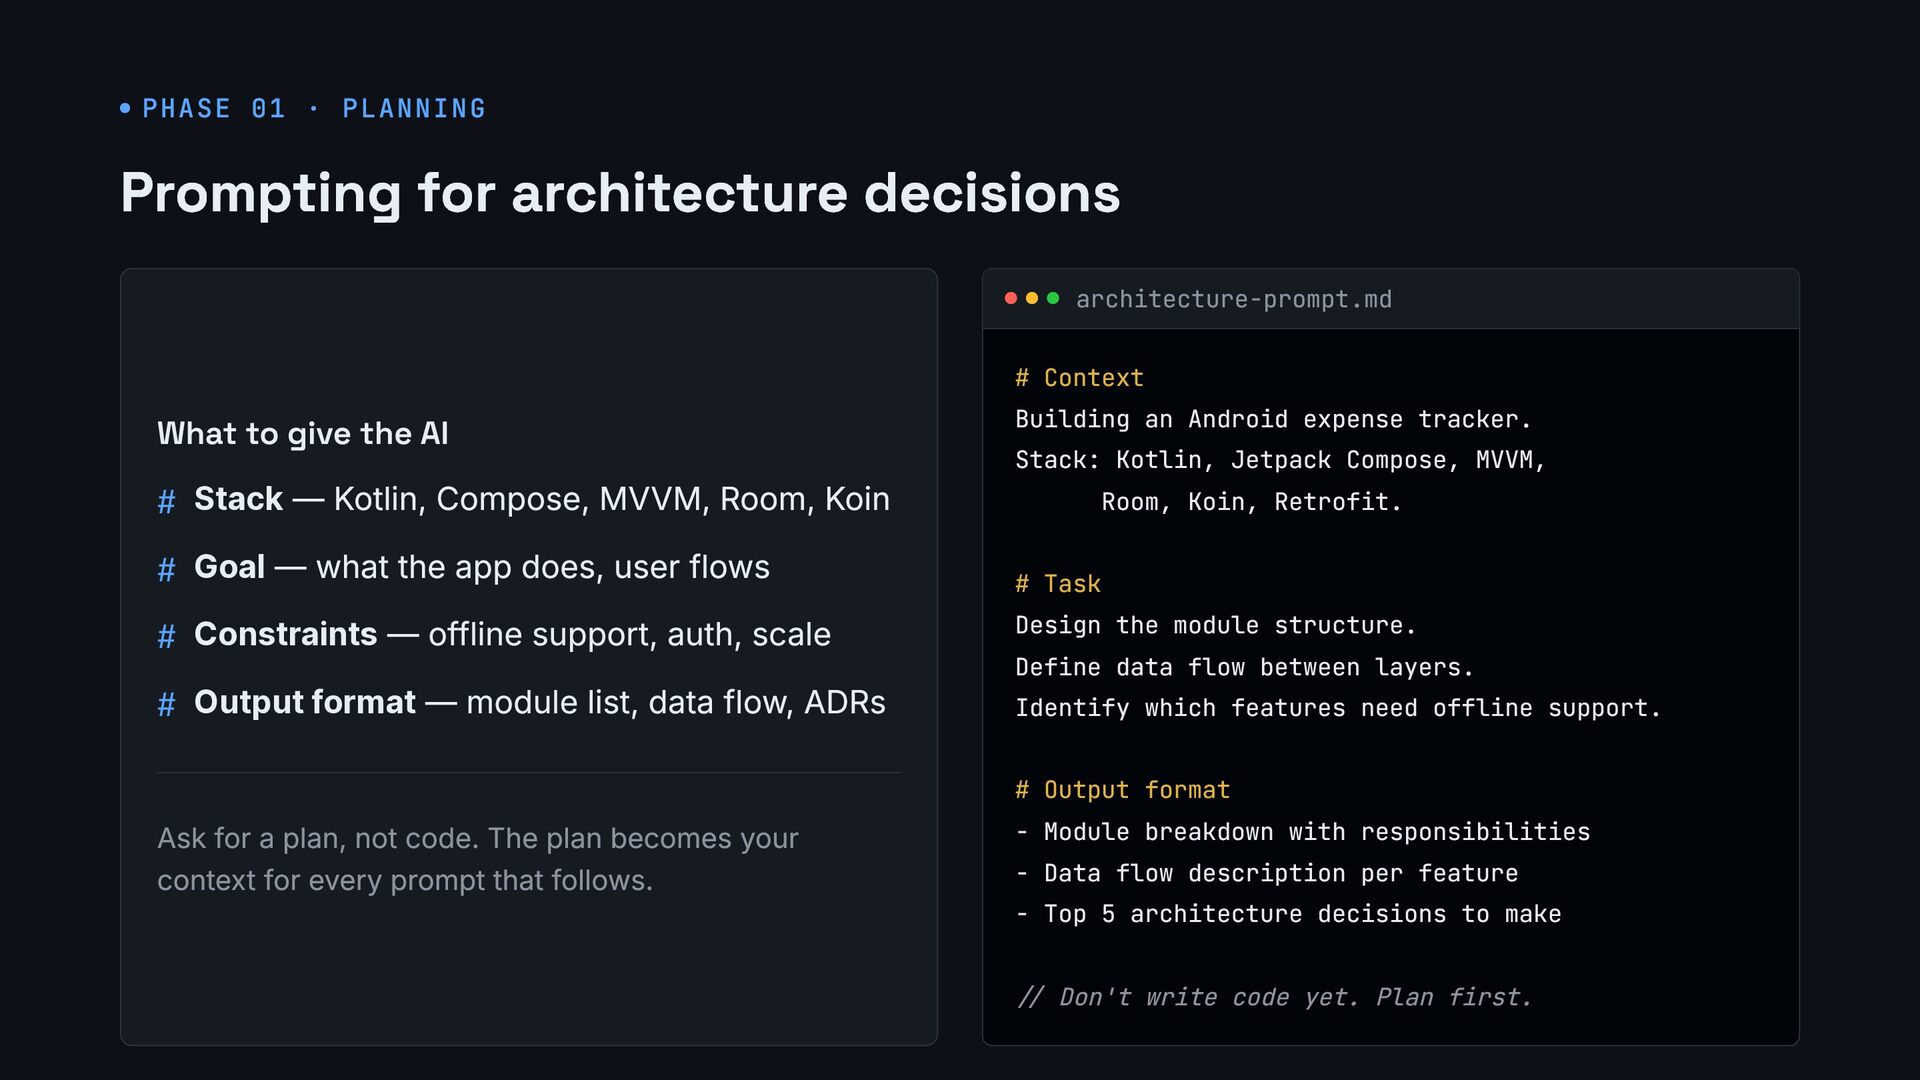Click 'Top 5 architecture decisions to make' line
Screen dimensions: 1920x1080
(1288, 914)
